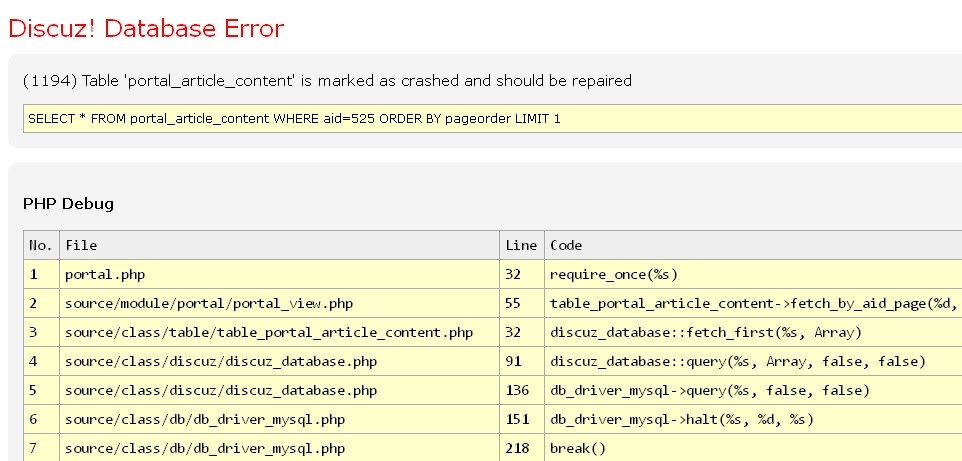Screen dimensions: 962x461
Task: Click the 'break()' code cell
Action: 753,448
